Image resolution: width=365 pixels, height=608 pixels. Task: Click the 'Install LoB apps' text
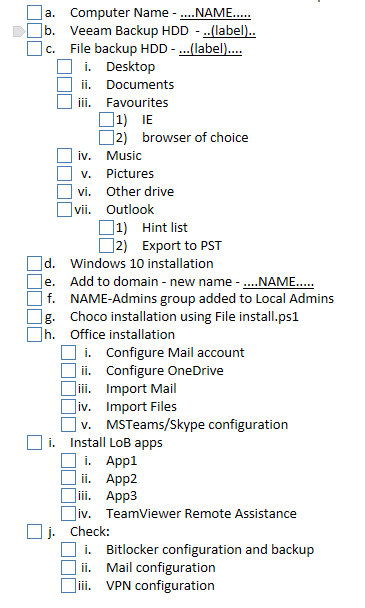116,443
